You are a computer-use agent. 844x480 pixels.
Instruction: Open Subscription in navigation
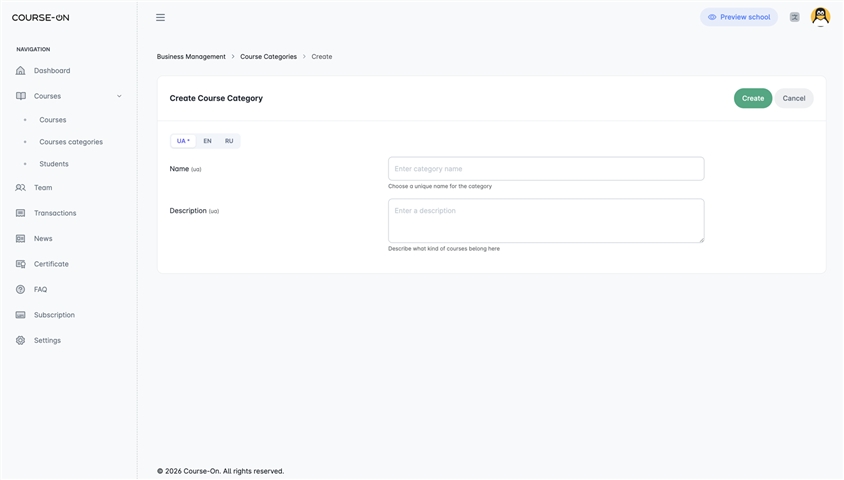54,315
